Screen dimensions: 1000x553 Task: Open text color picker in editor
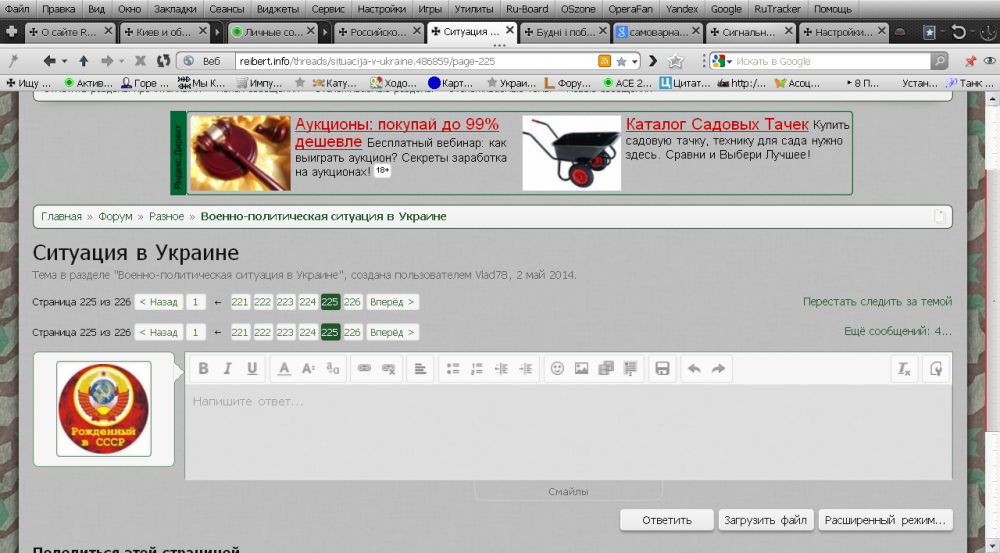[x=284, y=369]
